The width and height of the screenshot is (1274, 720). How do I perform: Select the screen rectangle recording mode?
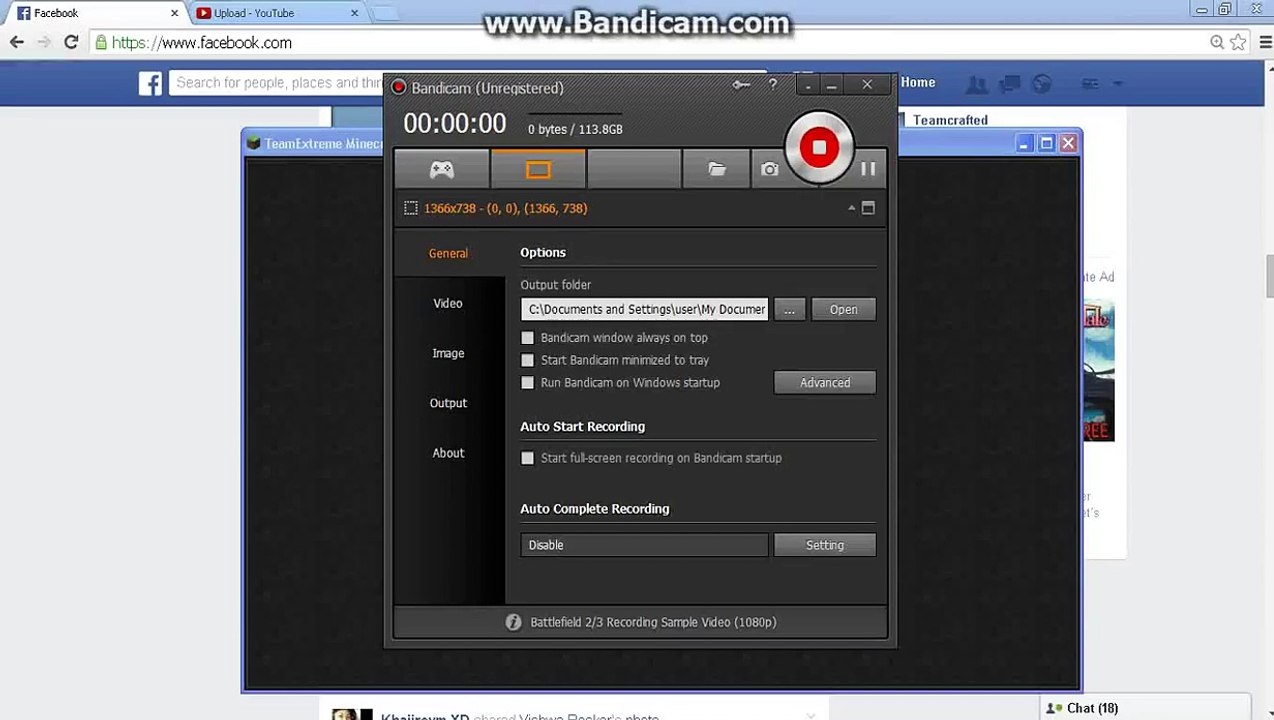pyautogui.click(x=538, y=170)
